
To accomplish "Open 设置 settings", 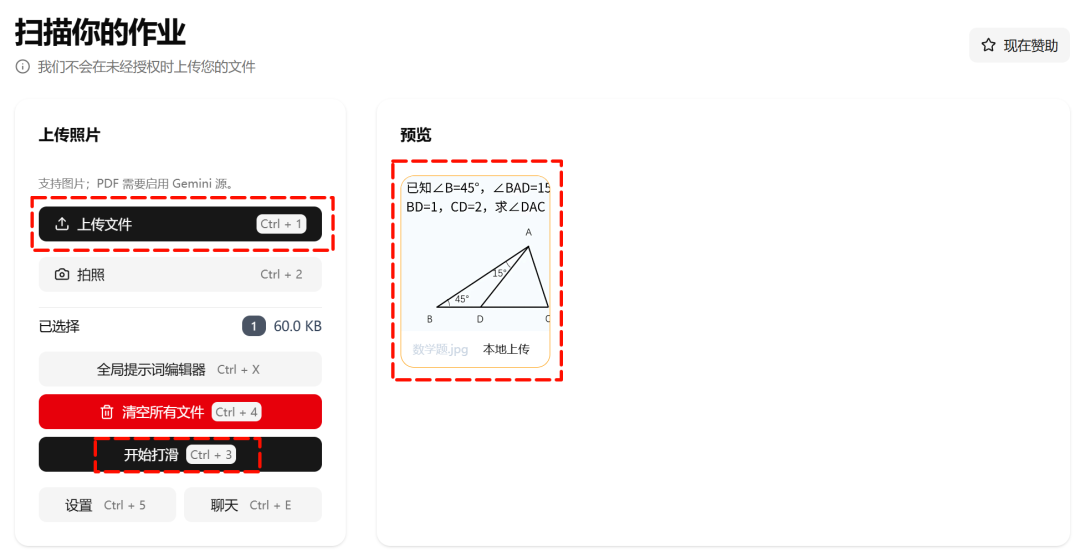I will point(107,505).
